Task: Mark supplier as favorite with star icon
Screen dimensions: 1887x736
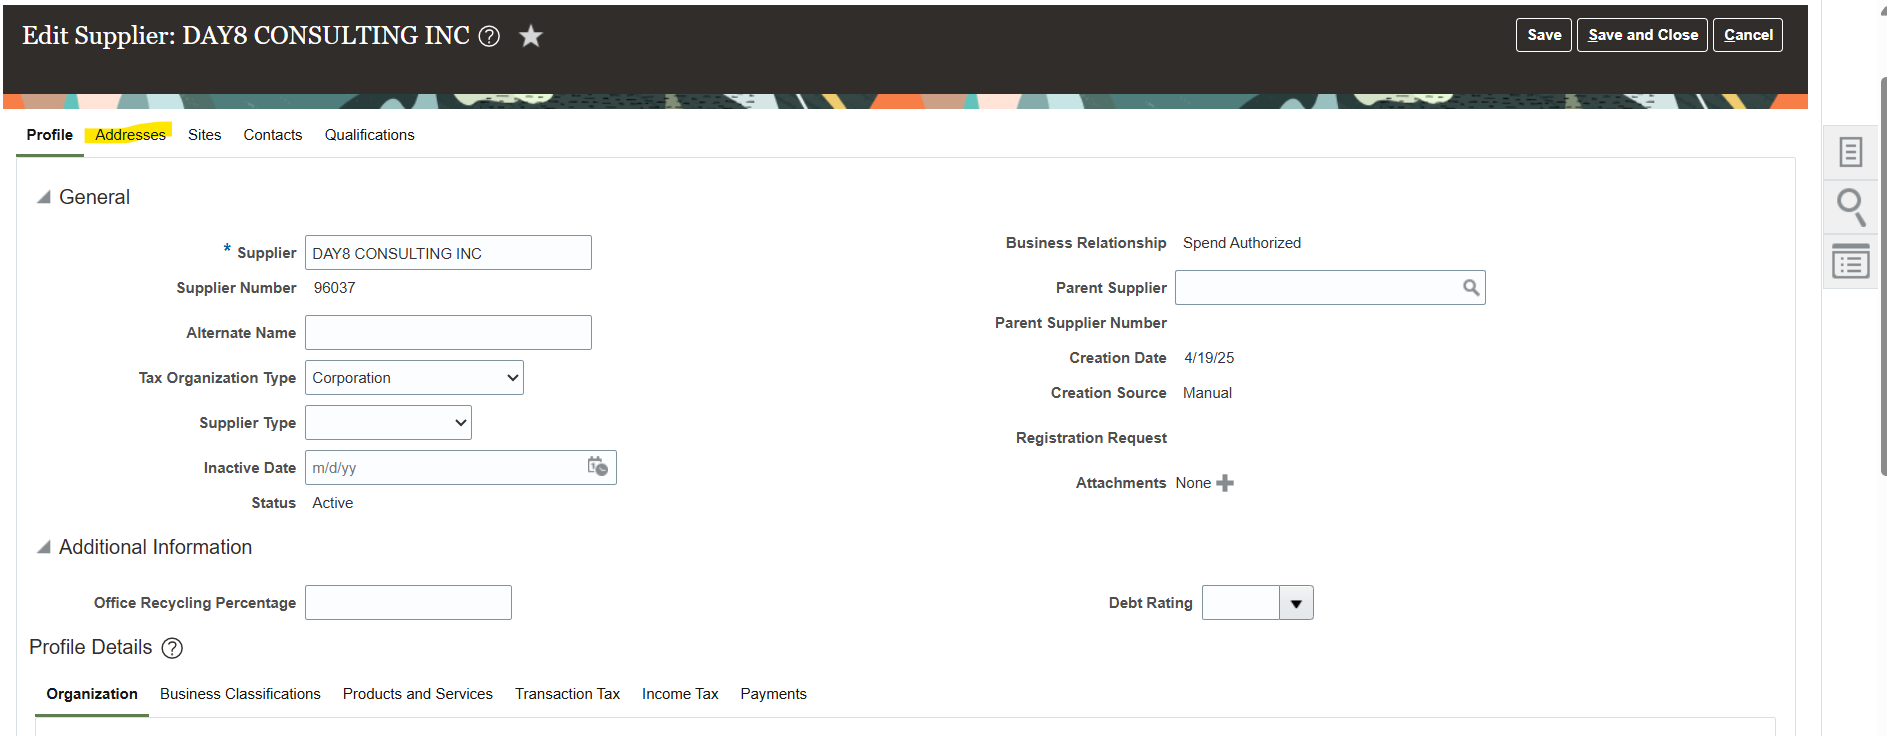Action: (x=531, y=36)
